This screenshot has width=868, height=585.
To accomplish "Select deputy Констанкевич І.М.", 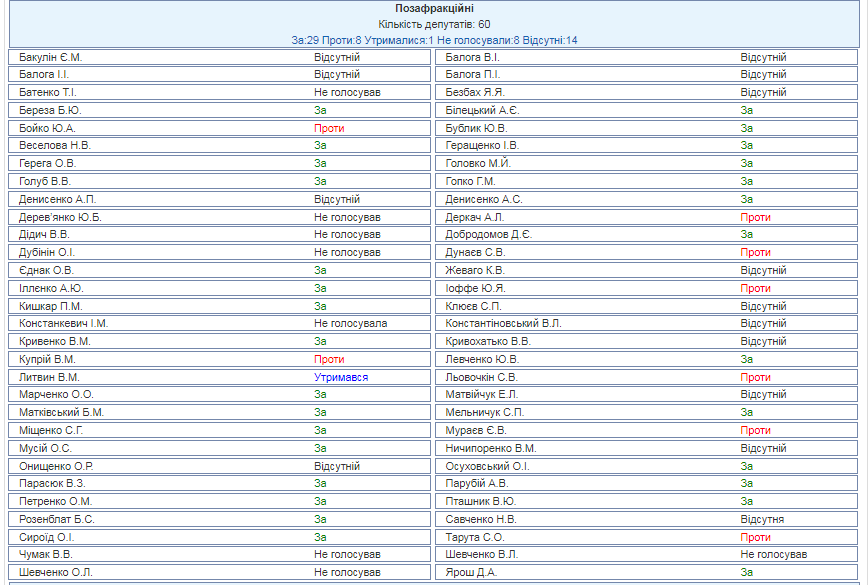I will (x=64, y=324).
